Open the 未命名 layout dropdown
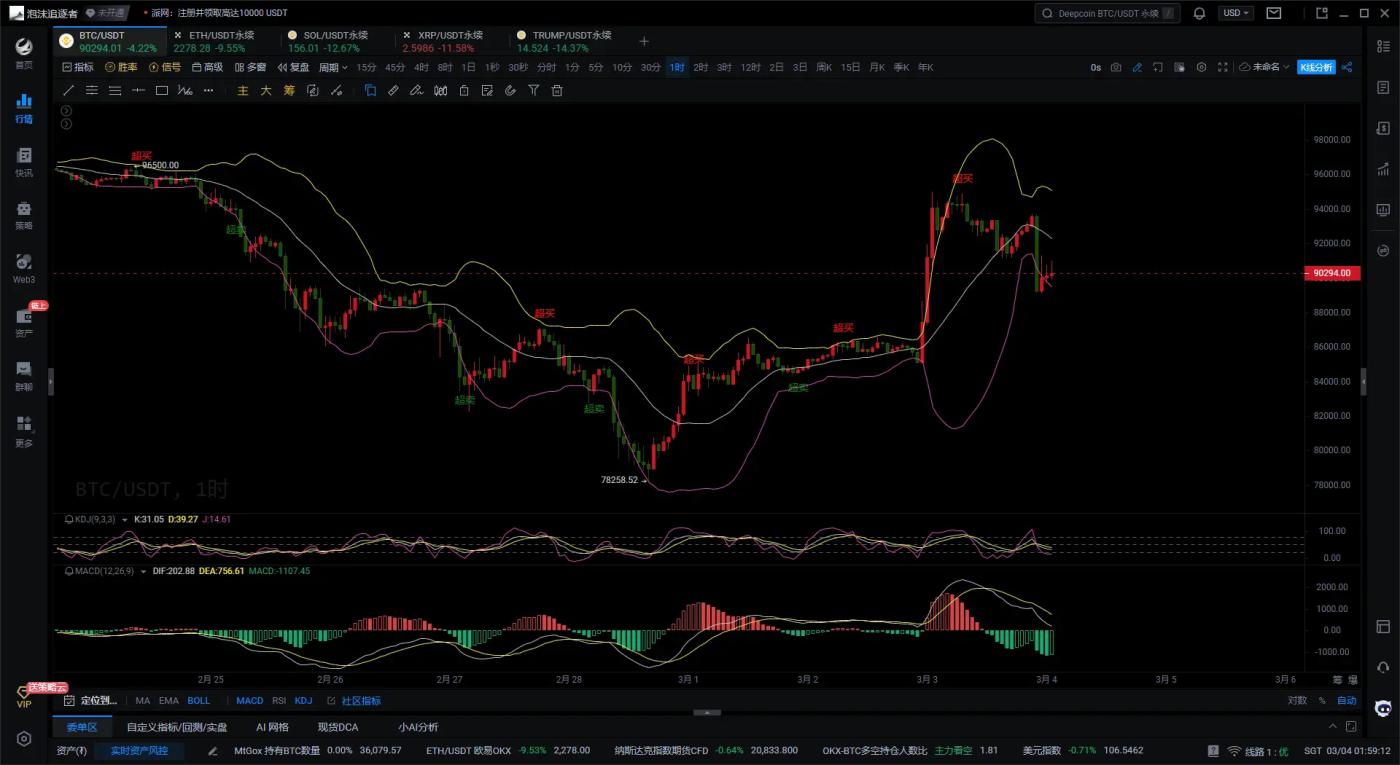 point(1264,67)
